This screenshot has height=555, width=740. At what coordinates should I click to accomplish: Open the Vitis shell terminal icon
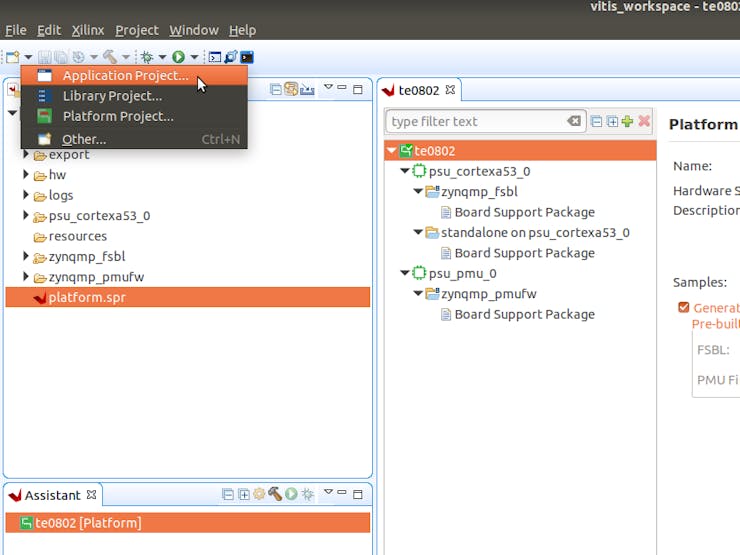[247, 57]
